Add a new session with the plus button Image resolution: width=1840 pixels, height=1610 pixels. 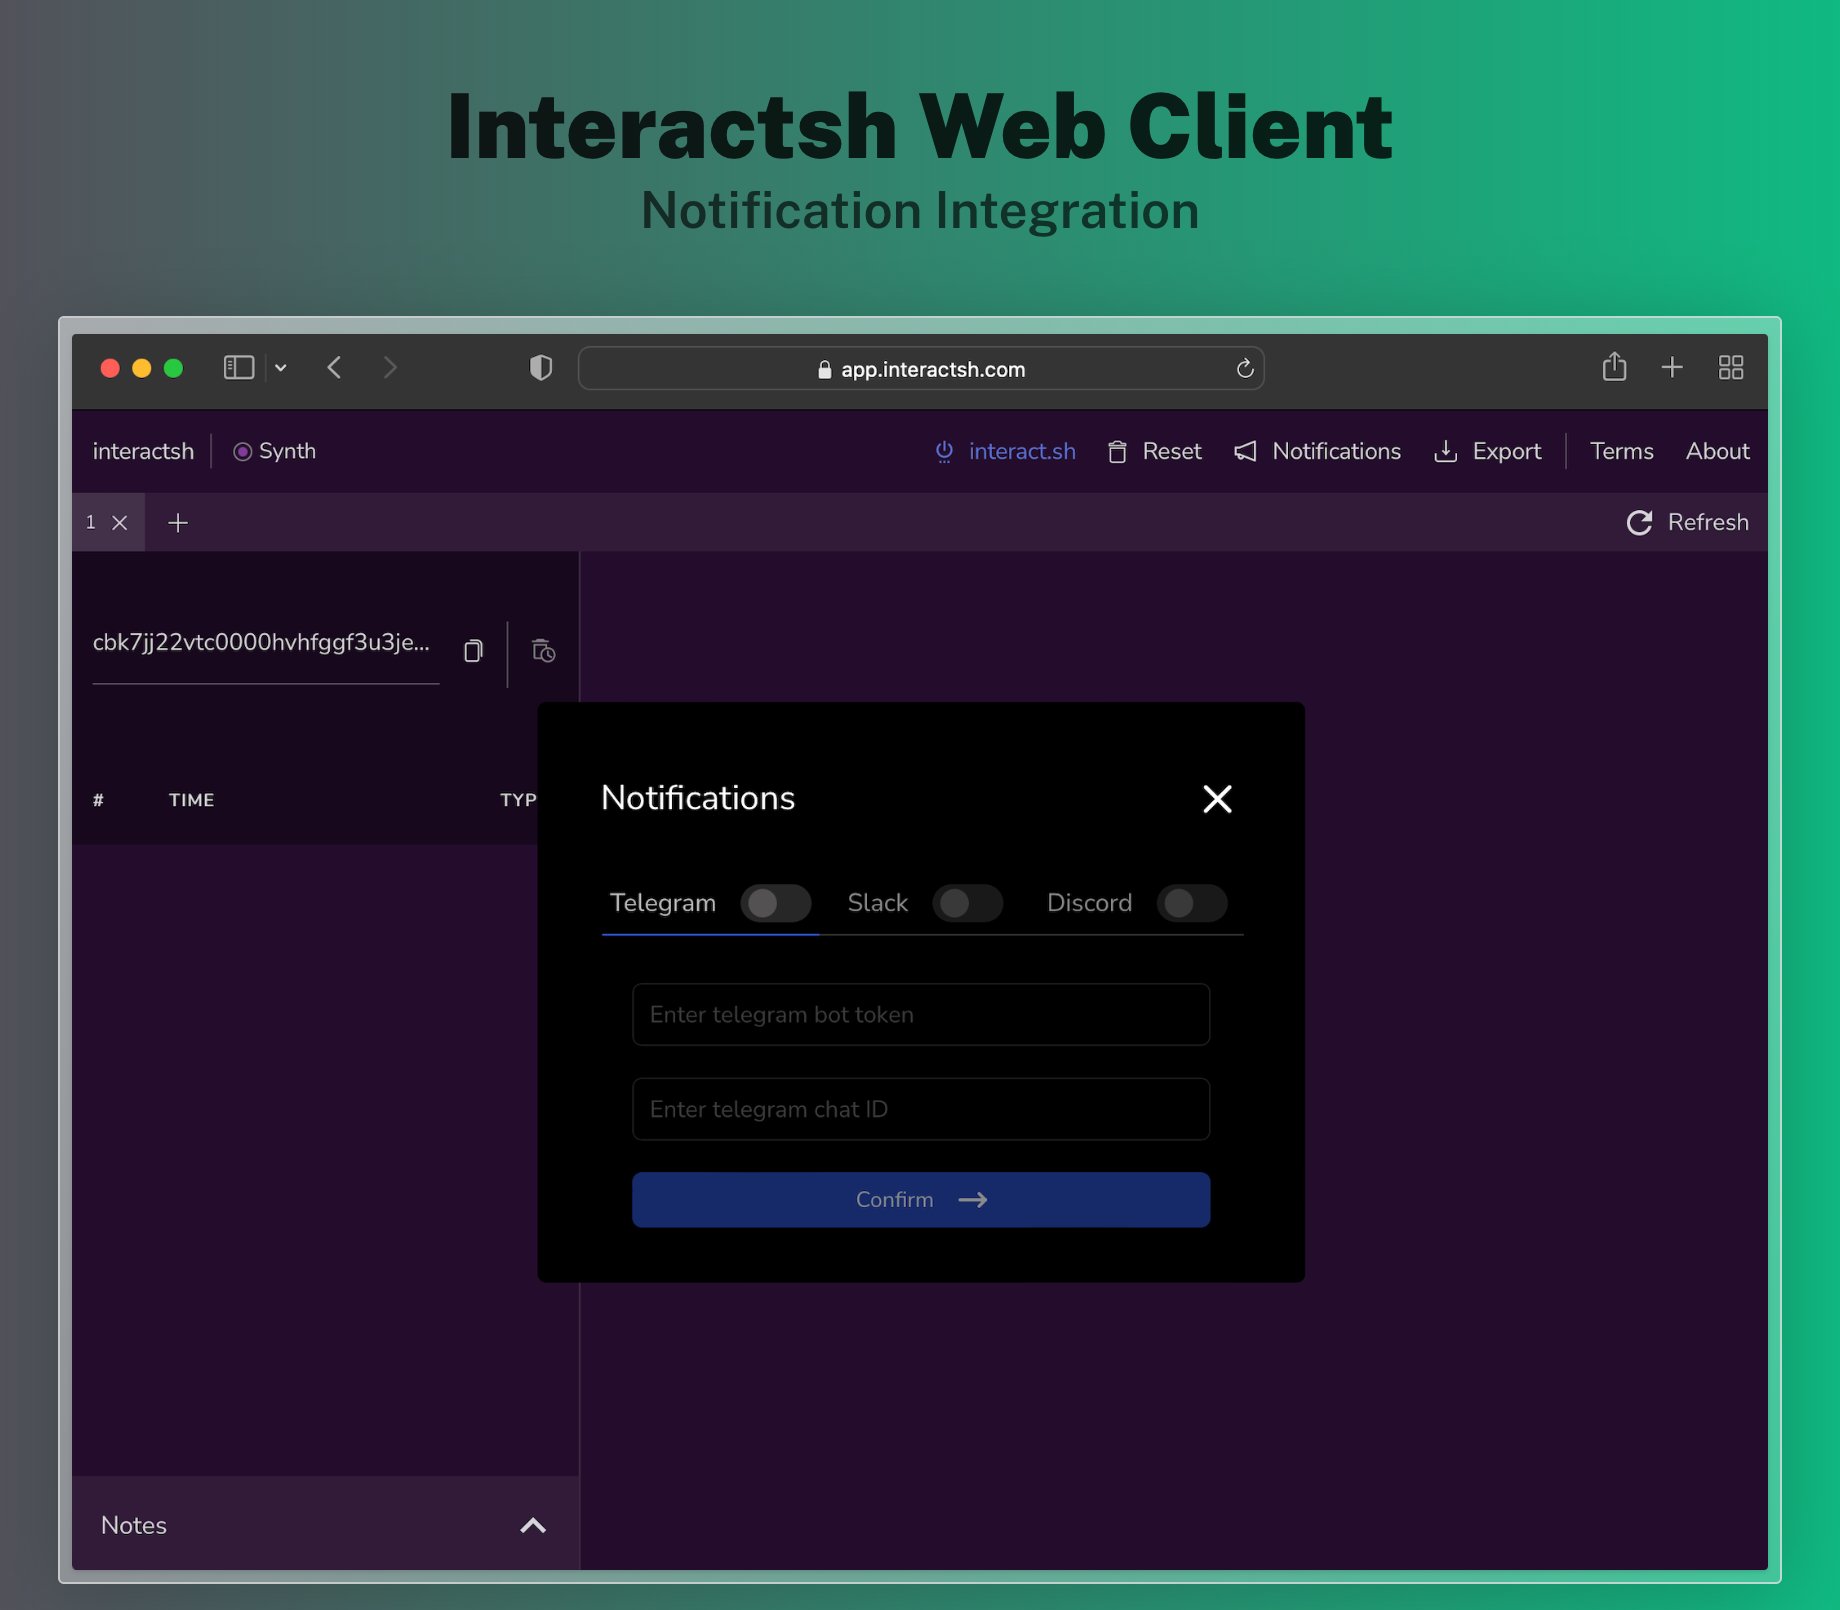(178, 522)
